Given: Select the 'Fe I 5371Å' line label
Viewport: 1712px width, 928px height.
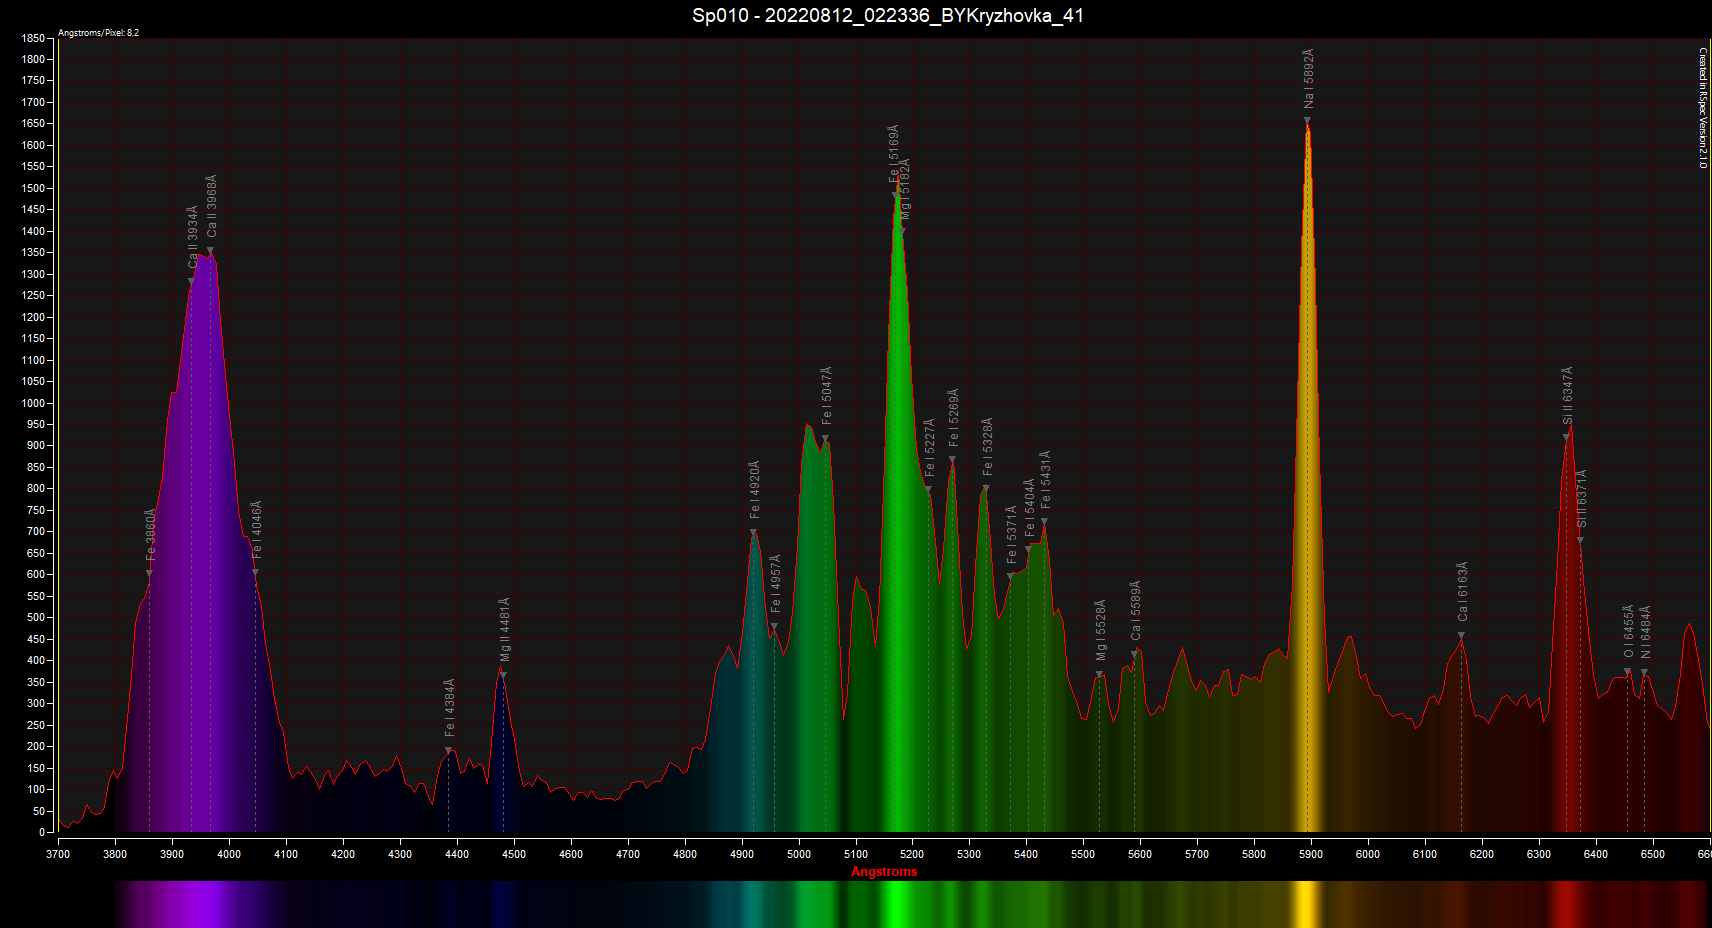Looking at the screenshot, I should click(1012, 535).
